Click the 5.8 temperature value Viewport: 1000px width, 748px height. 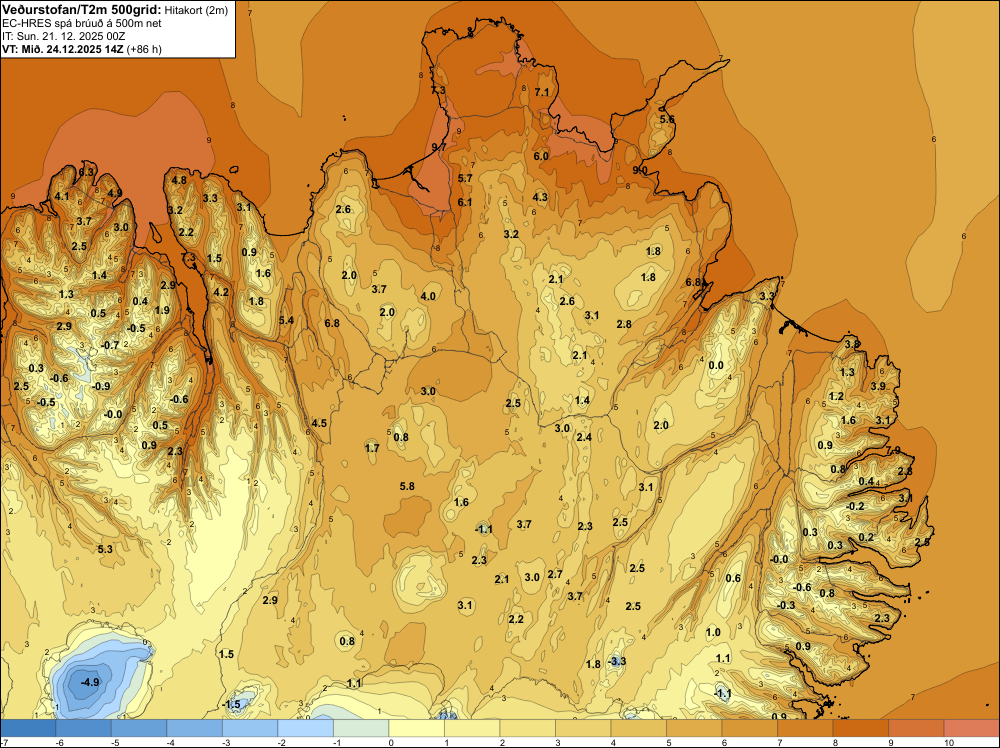tap(407, 487)
